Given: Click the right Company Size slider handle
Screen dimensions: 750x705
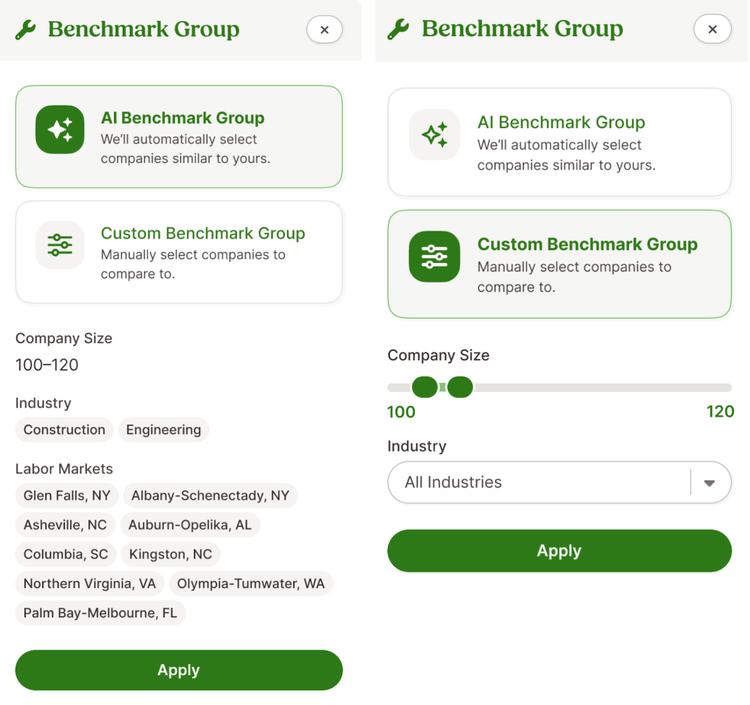Looking at the screenshot, I should [460, 387].
